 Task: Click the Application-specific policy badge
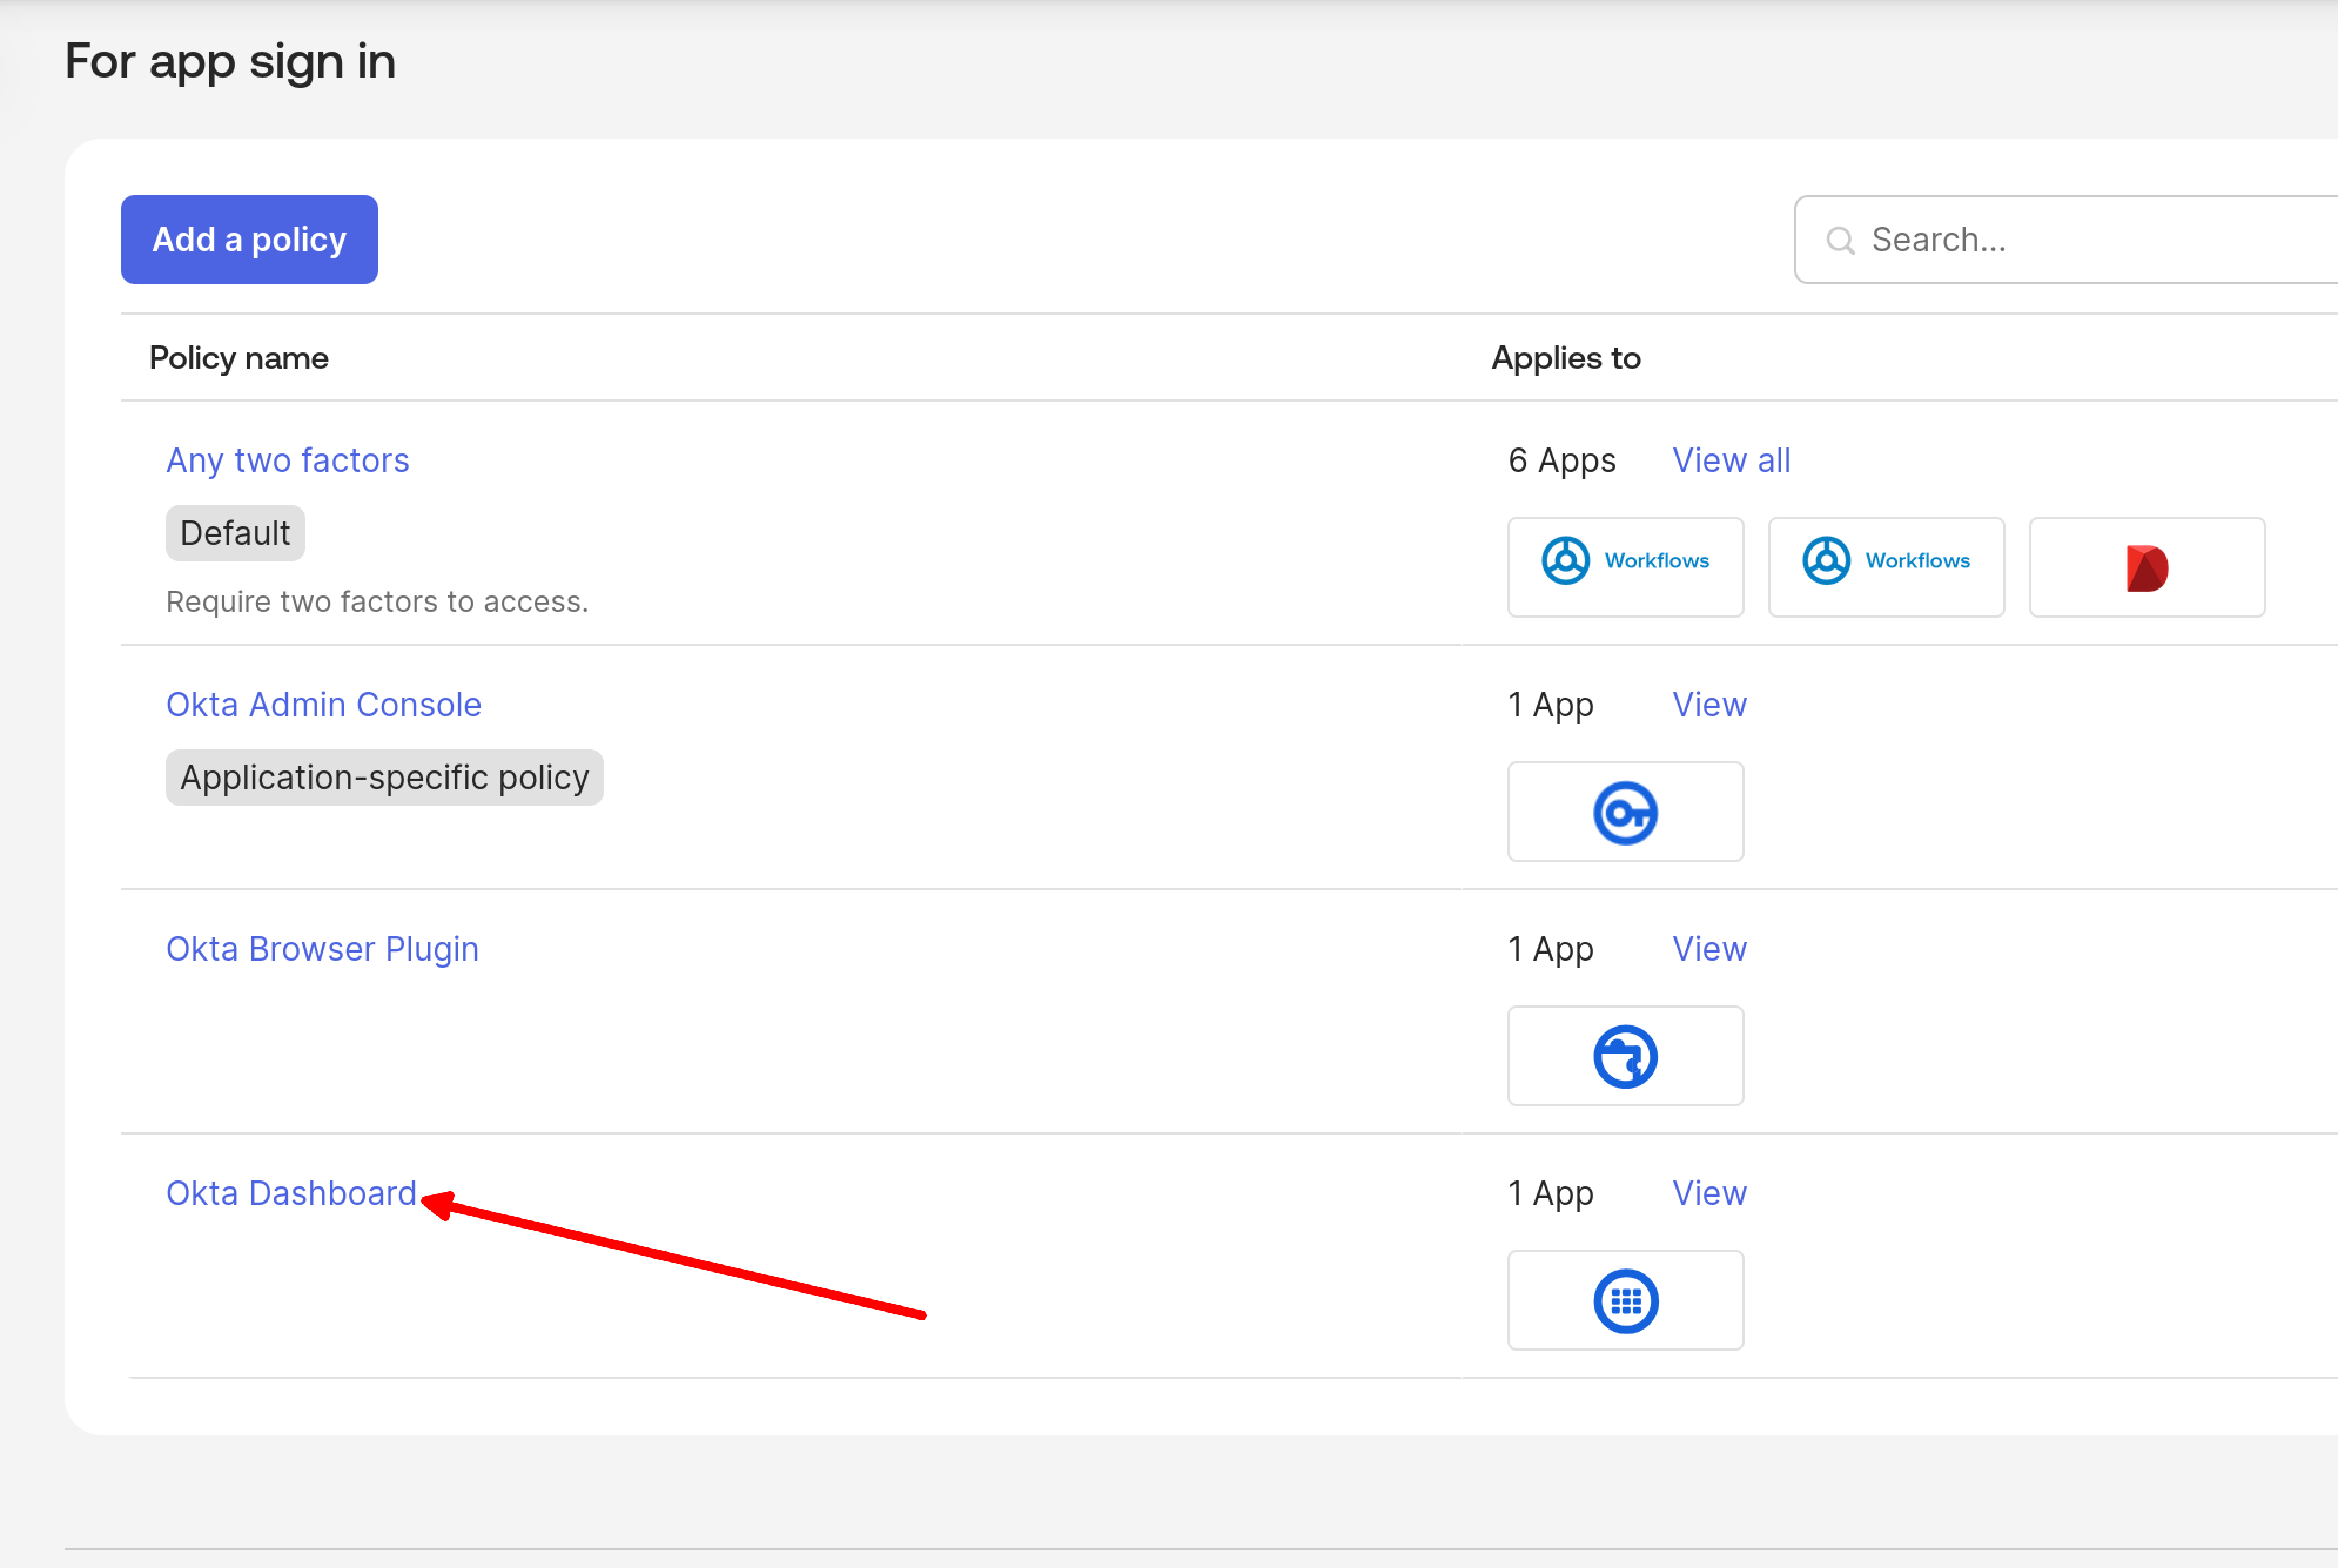click(x=384, y=777)
